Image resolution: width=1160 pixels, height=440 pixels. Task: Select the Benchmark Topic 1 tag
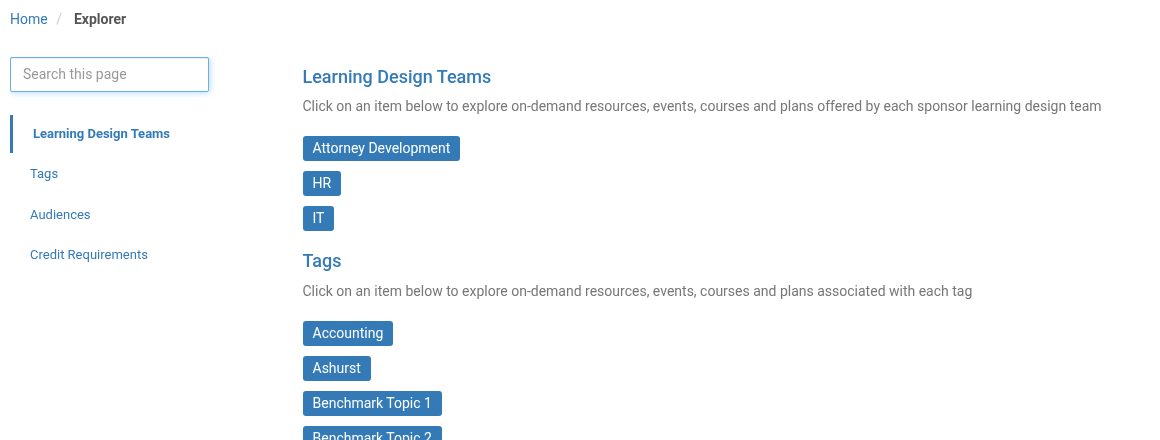[372, 404]
